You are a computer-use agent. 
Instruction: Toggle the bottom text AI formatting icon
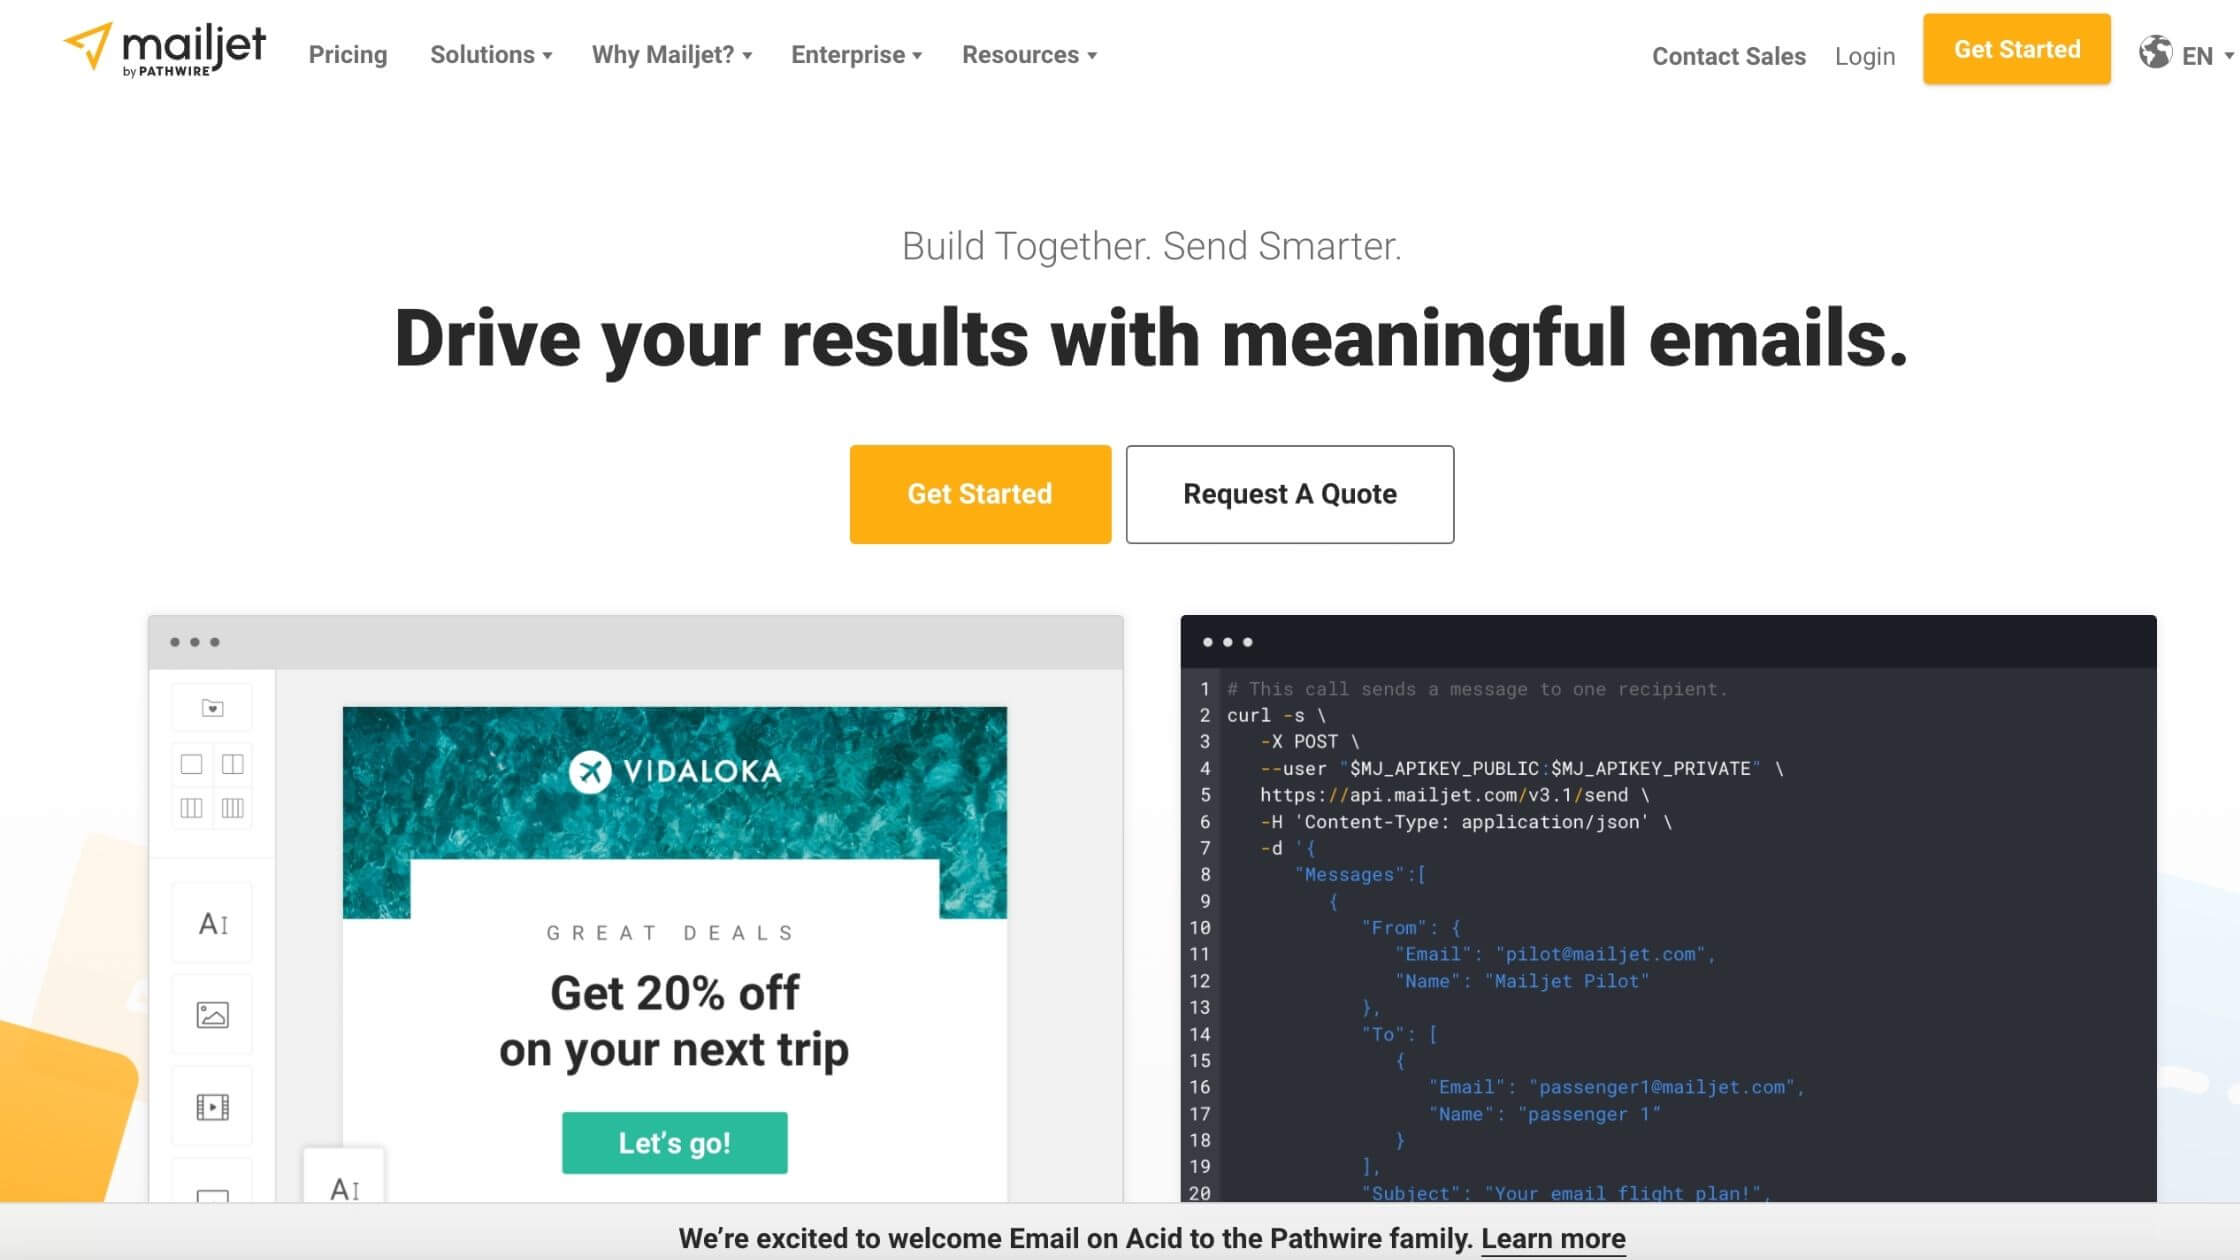pyautogui.click(x=345, y=1185)
